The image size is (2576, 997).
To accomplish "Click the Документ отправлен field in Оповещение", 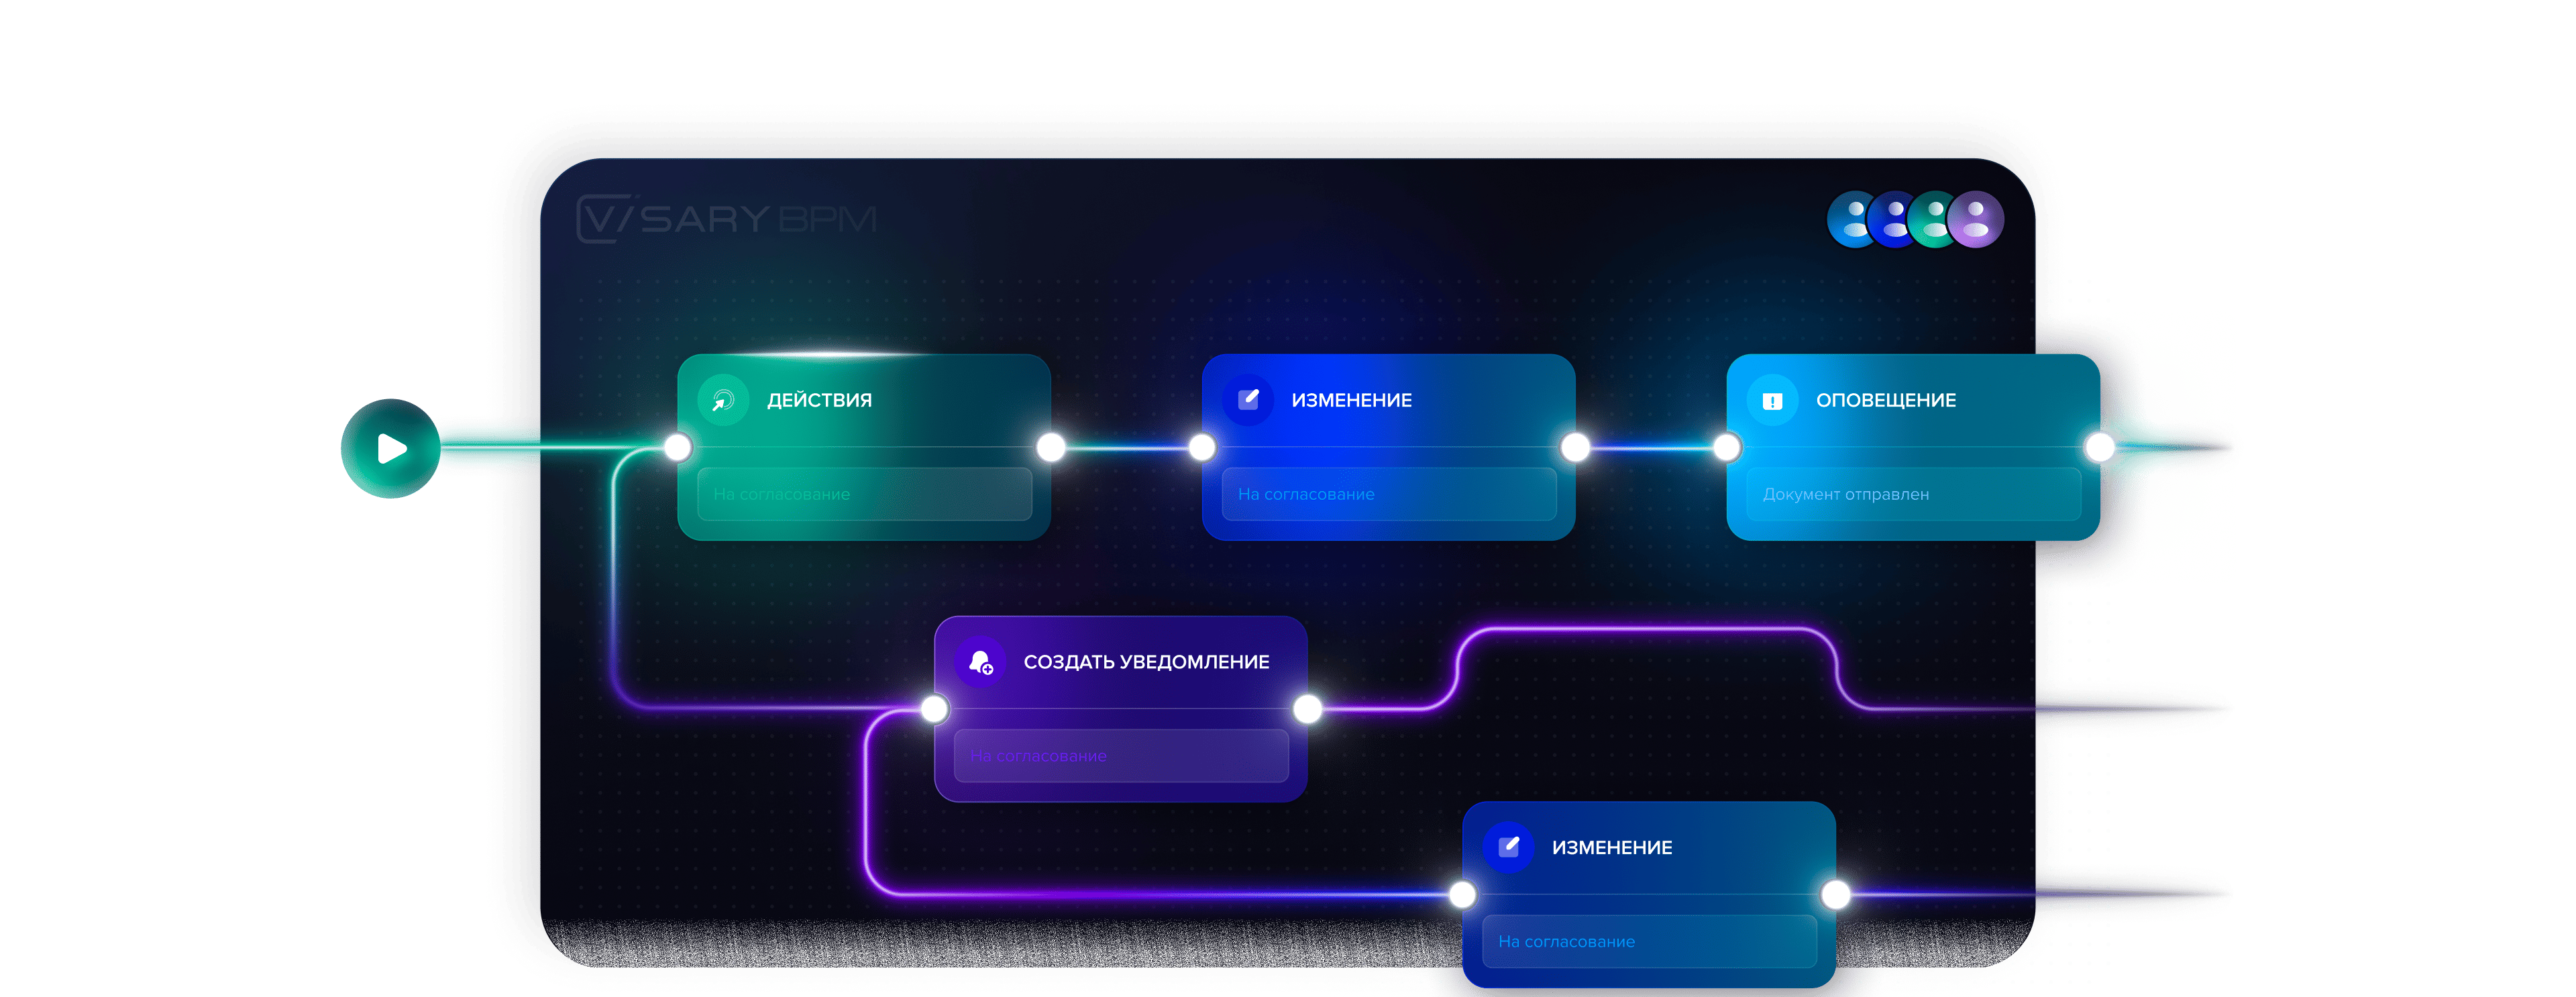I will 1913,494.
